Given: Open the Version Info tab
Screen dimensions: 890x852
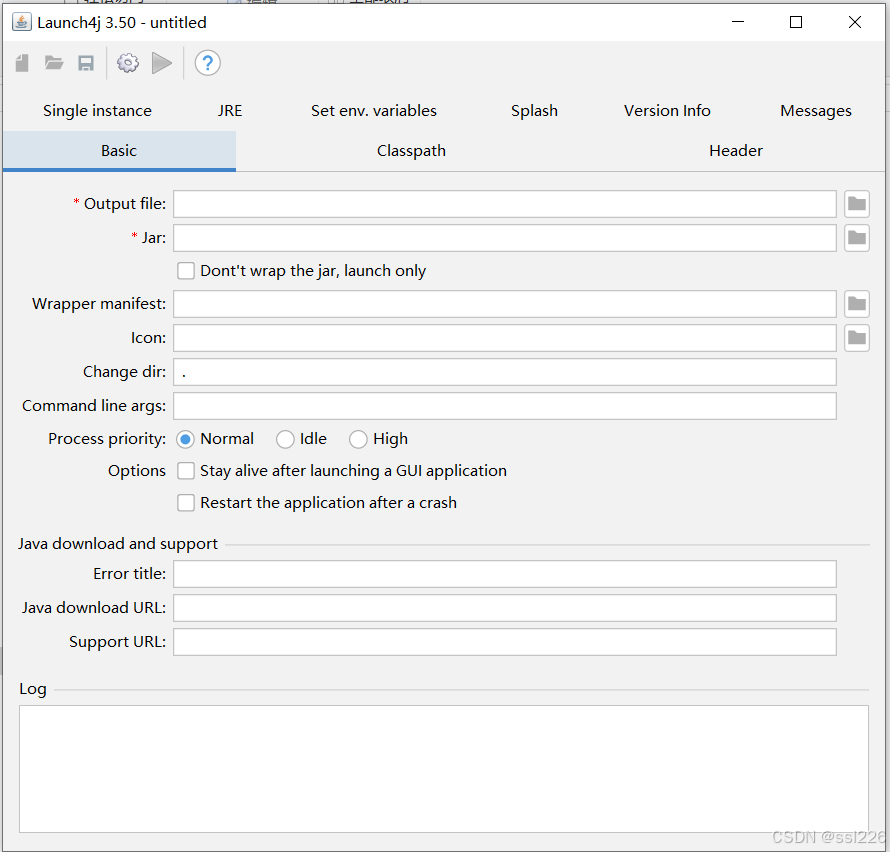Looking at the screenshot, I should (x=667, y=111).
